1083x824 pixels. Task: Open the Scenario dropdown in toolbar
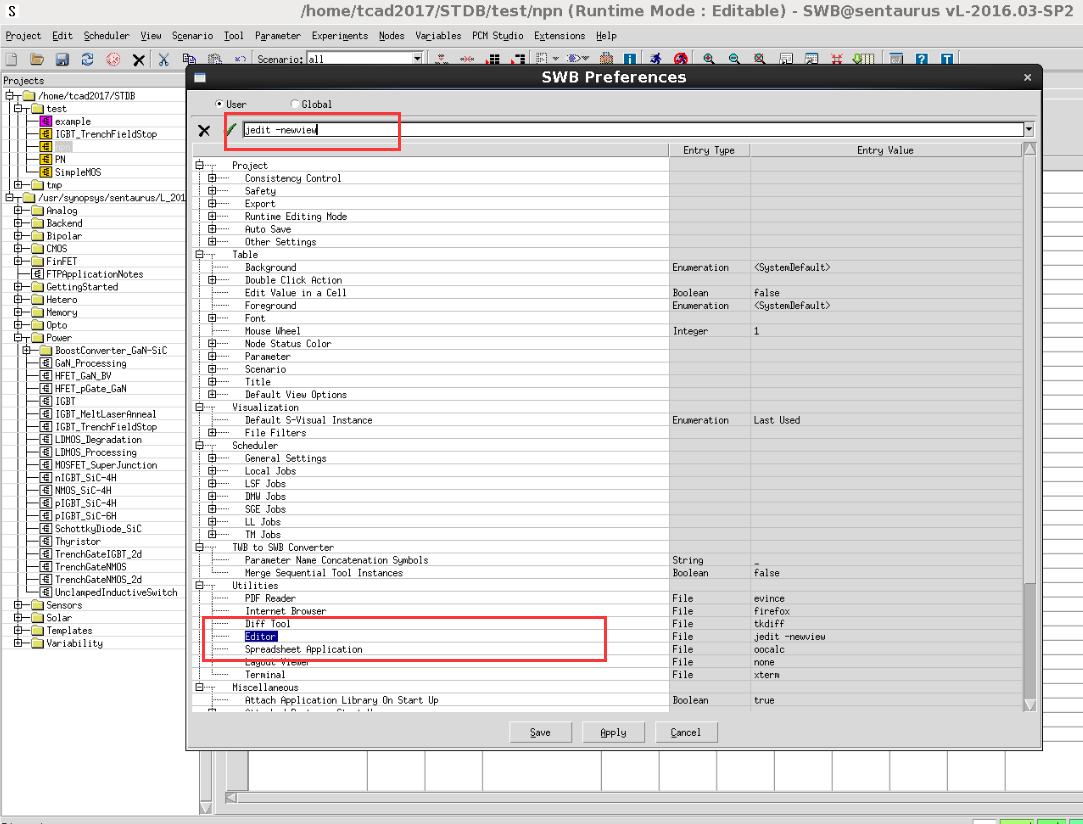point(418,60)
